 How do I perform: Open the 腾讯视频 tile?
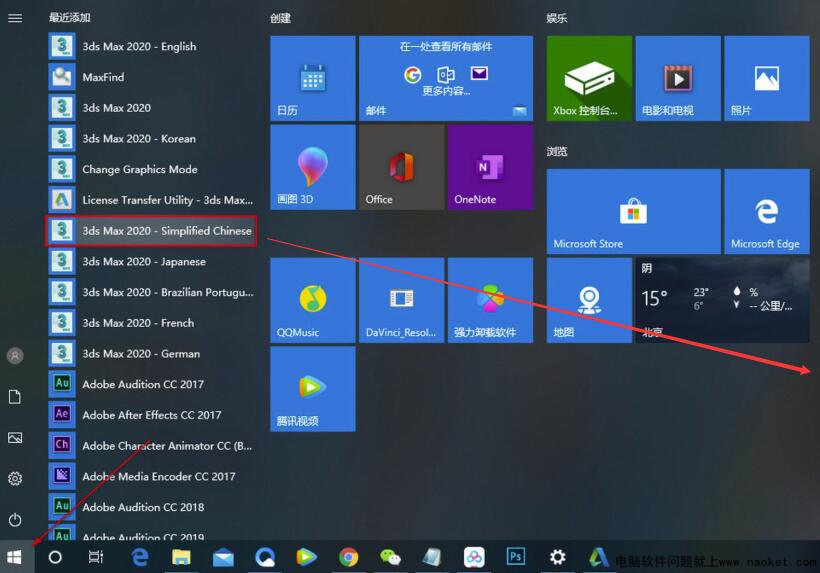[313, 389]
